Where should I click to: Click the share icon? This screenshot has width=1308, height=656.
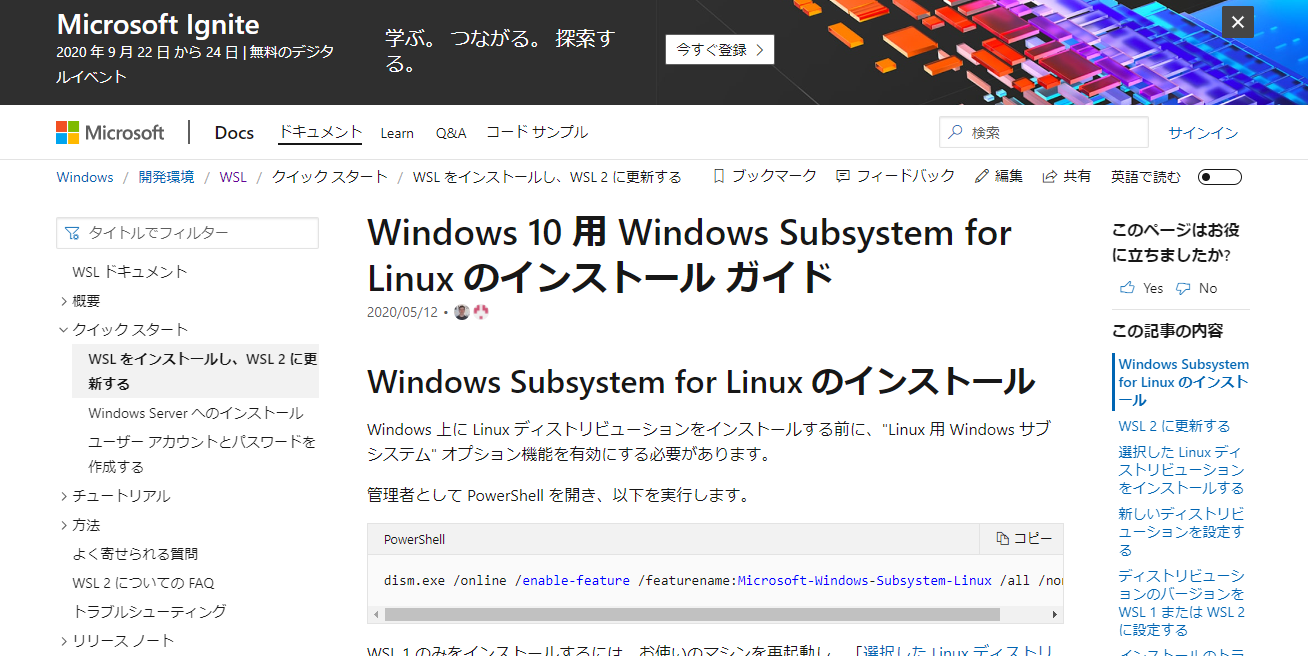point(1050,176)
